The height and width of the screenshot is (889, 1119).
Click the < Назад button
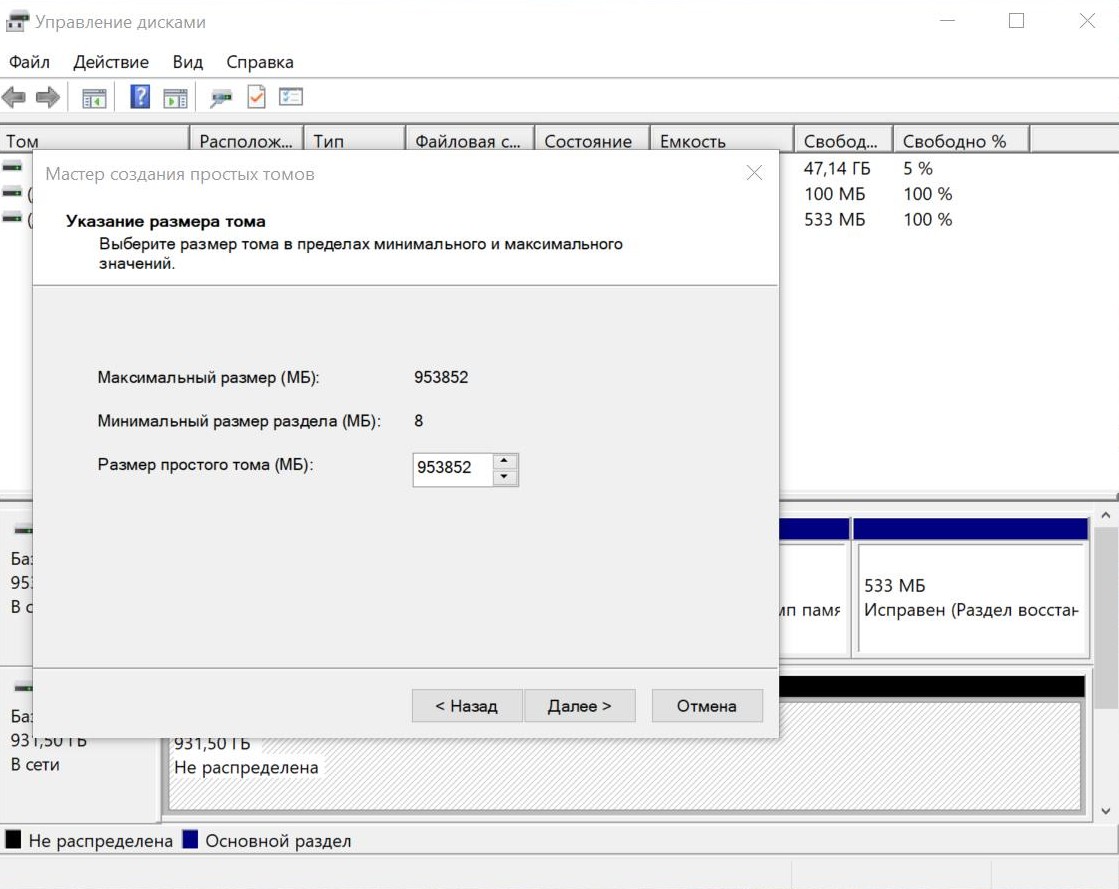467,706
